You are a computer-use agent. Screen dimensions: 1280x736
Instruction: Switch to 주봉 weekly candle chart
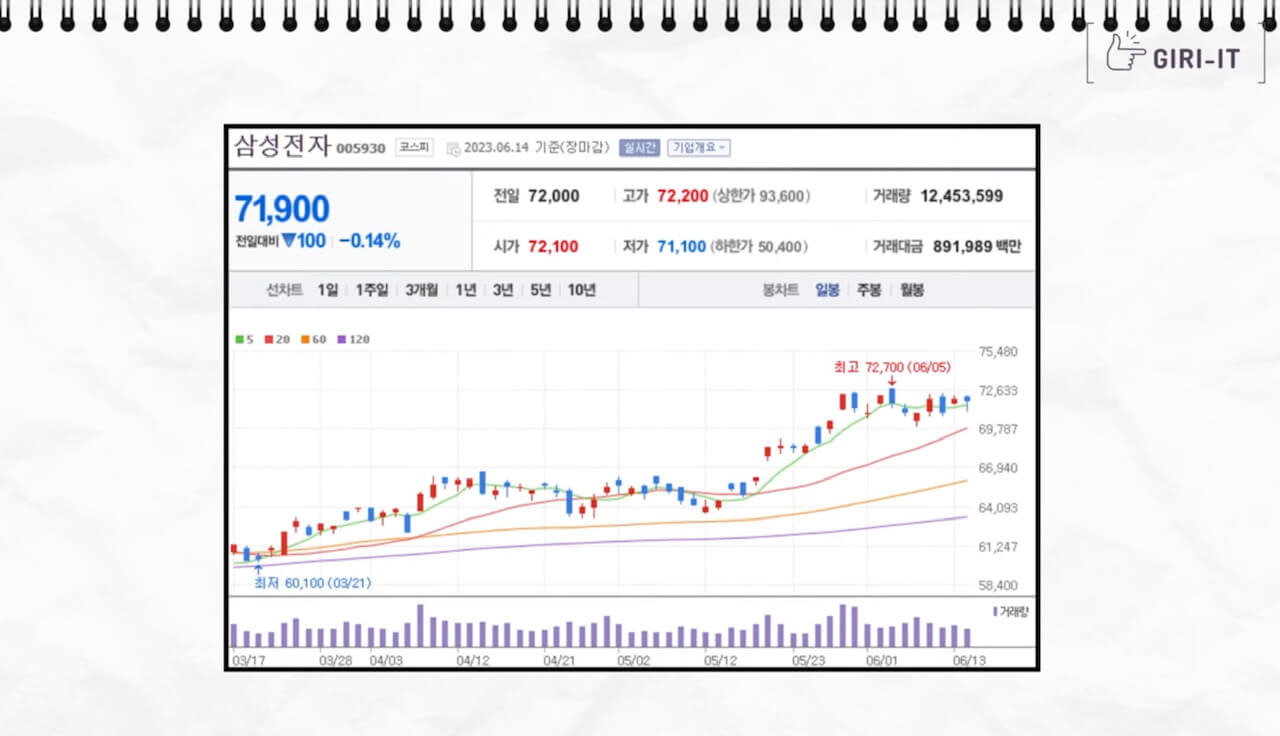[x=869, y=290]
